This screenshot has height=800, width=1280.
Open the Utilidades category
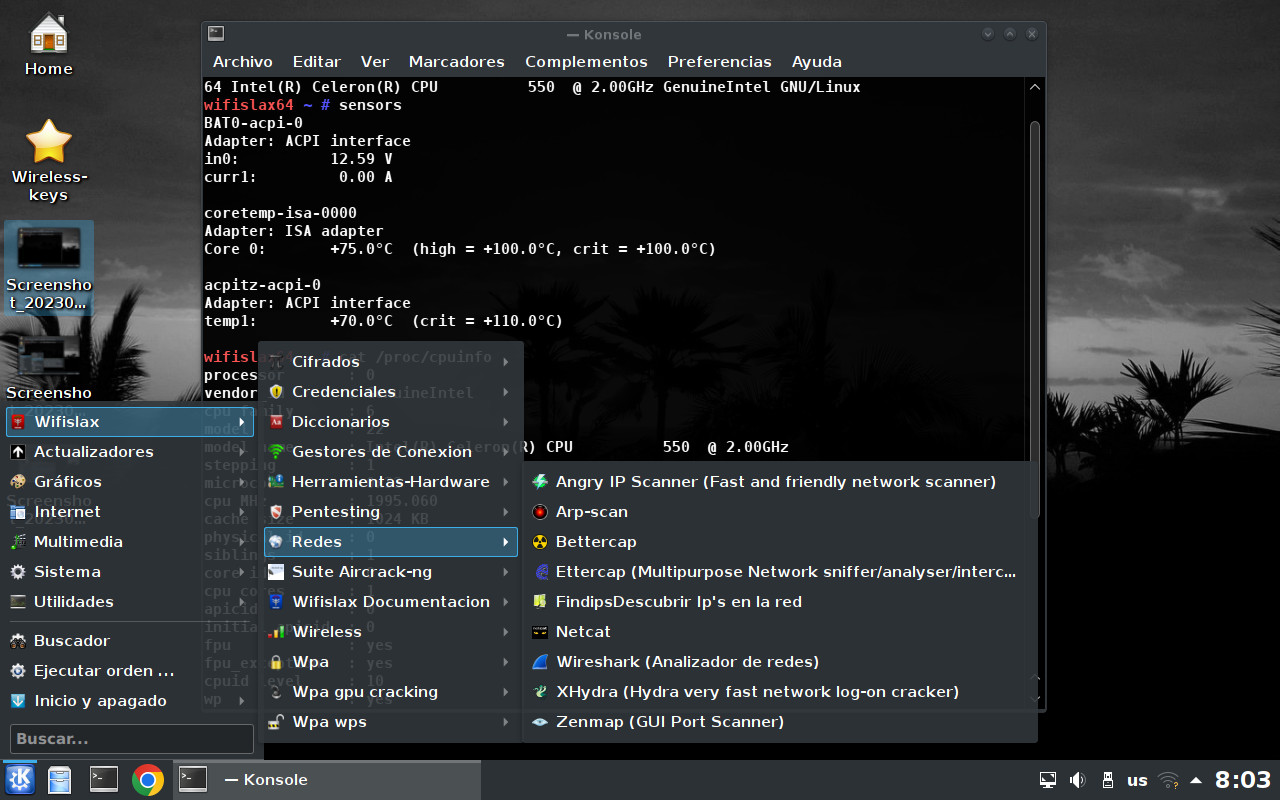(x=130, y=602)
